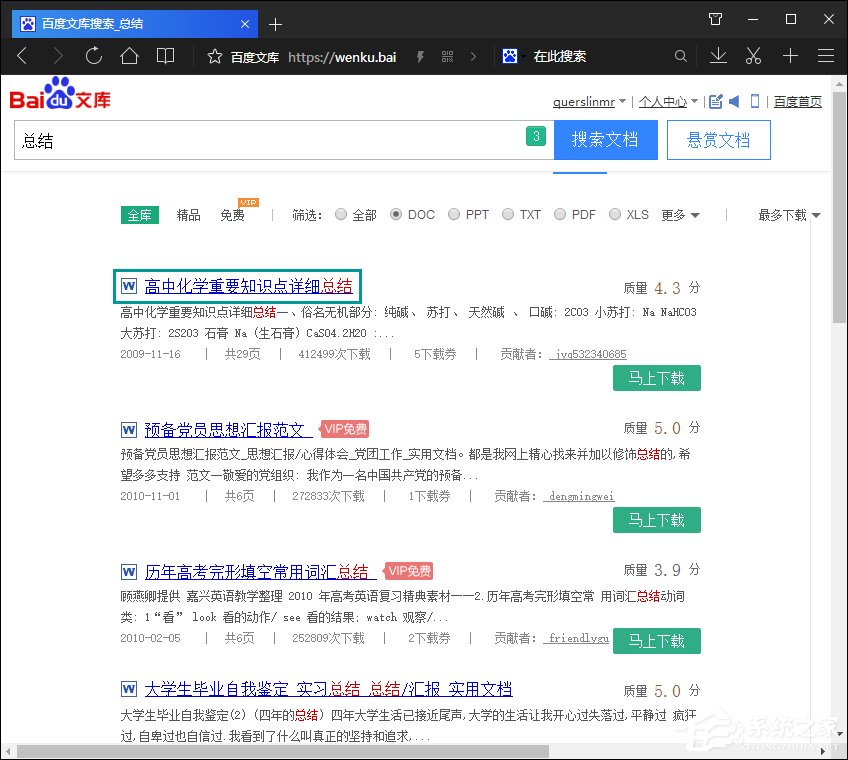848x760 pixels.
Task: Click the speaker announcement icon near 百度首页
Action: pyautogui.click(x=735, y=100)
